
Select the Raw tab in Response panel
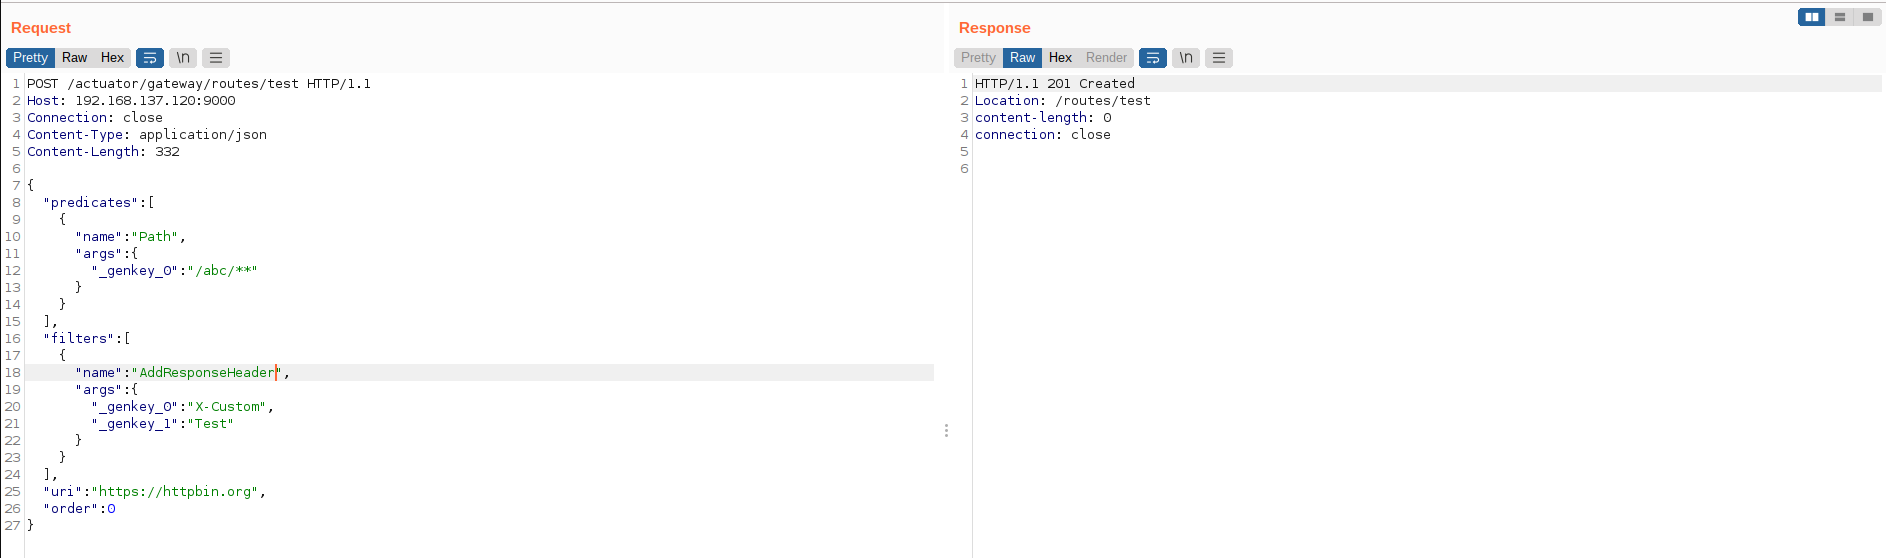tap(1022, 58)
